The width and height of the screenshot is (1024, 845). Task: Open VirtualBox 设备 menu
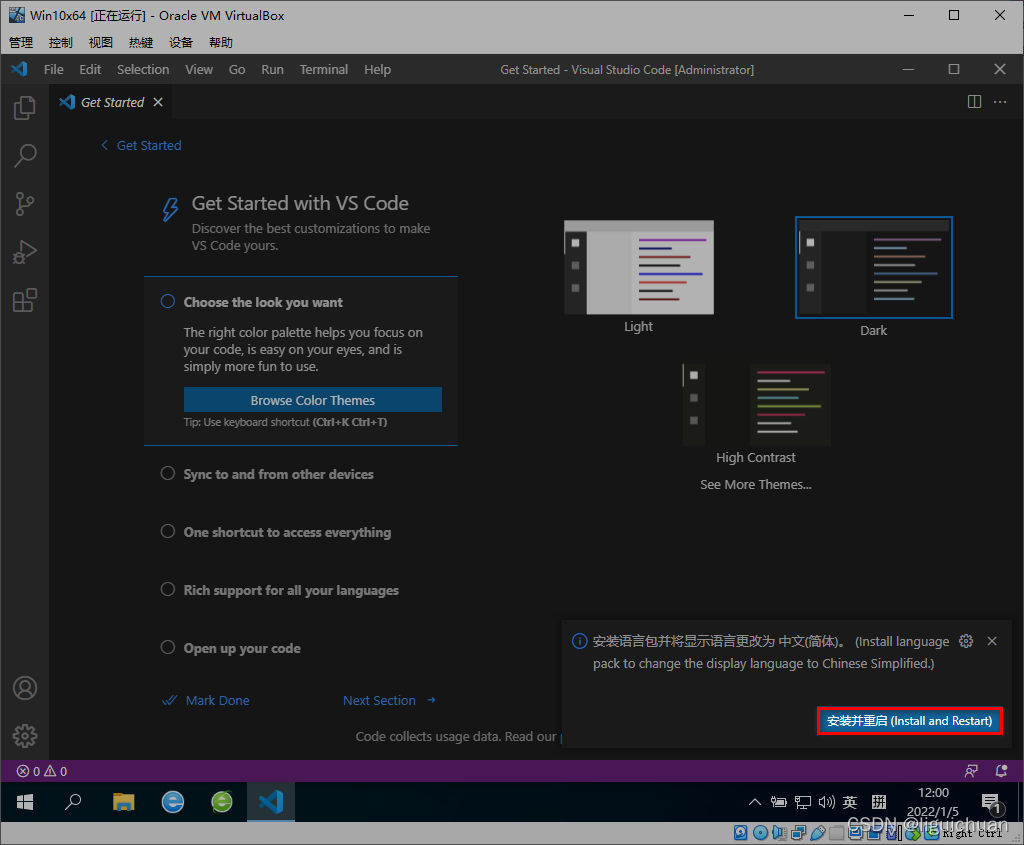coord(181,42)
